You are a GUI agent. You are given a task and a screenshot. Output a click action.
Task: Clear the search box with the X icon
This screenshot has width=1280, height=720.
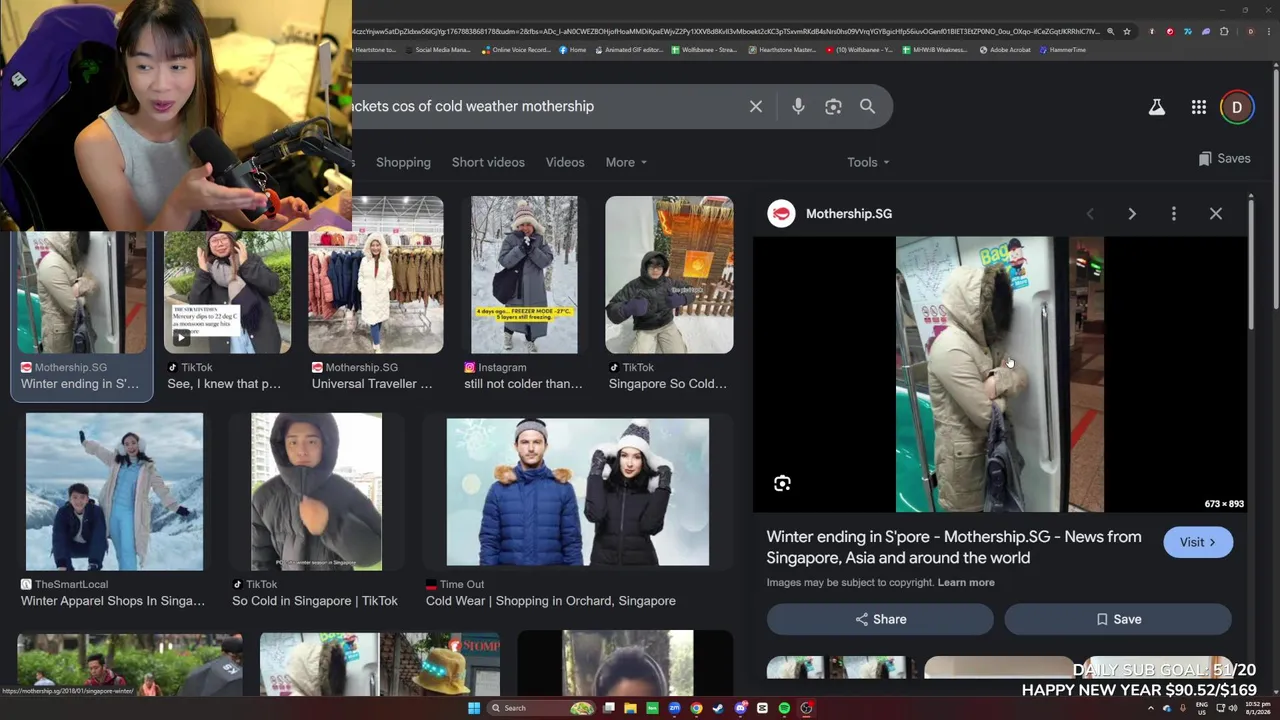click(756, 106)
